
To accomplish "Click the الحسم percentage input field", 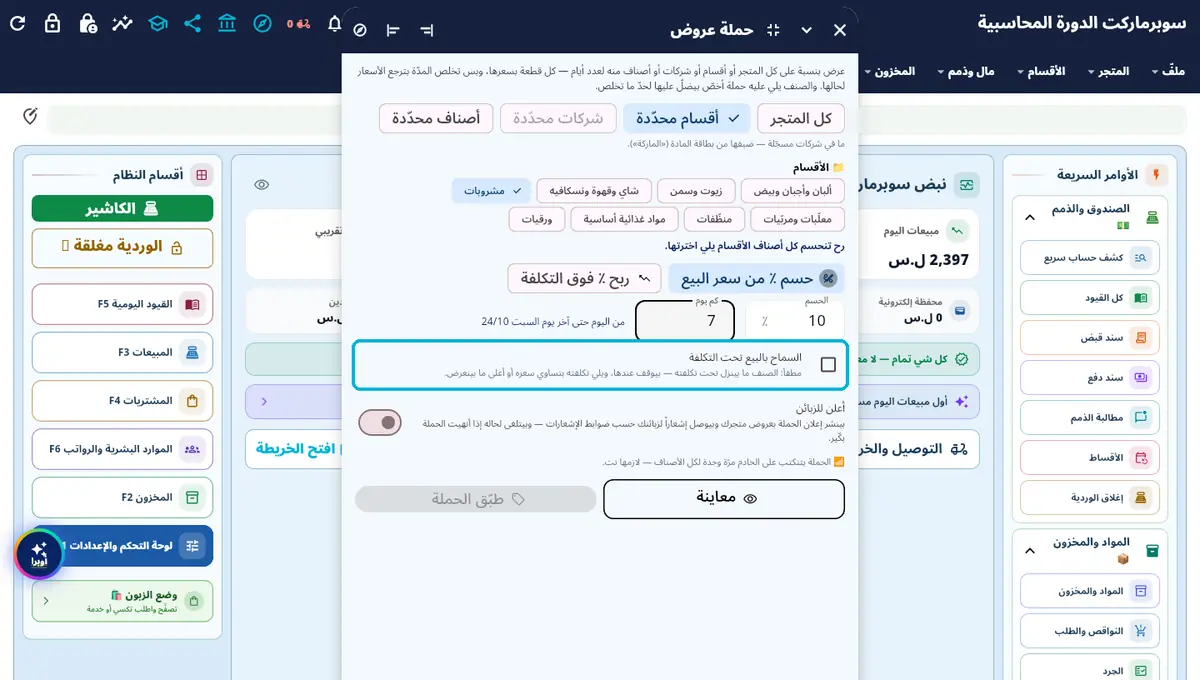I will tap(794, 320).
